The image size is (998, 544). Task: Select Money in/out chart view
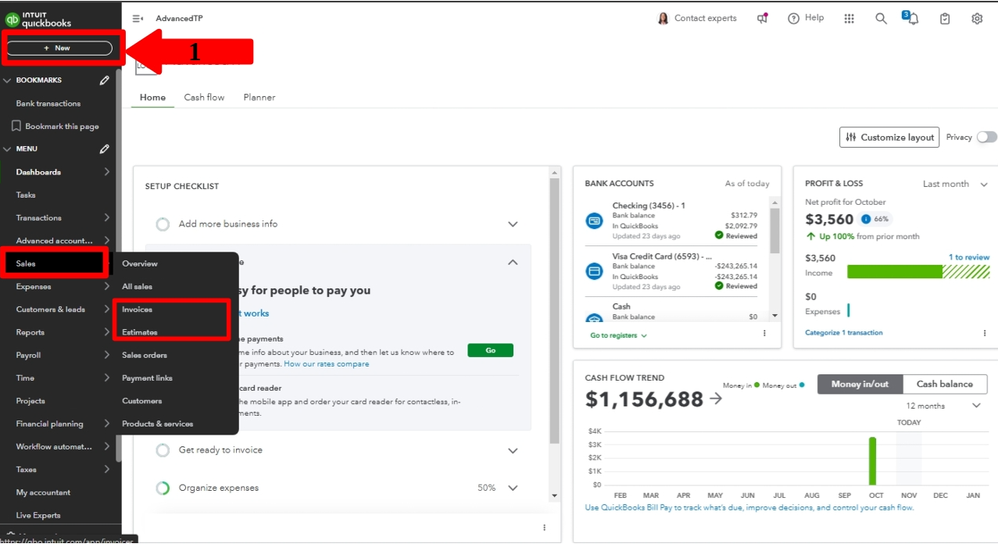click(860, 384)
